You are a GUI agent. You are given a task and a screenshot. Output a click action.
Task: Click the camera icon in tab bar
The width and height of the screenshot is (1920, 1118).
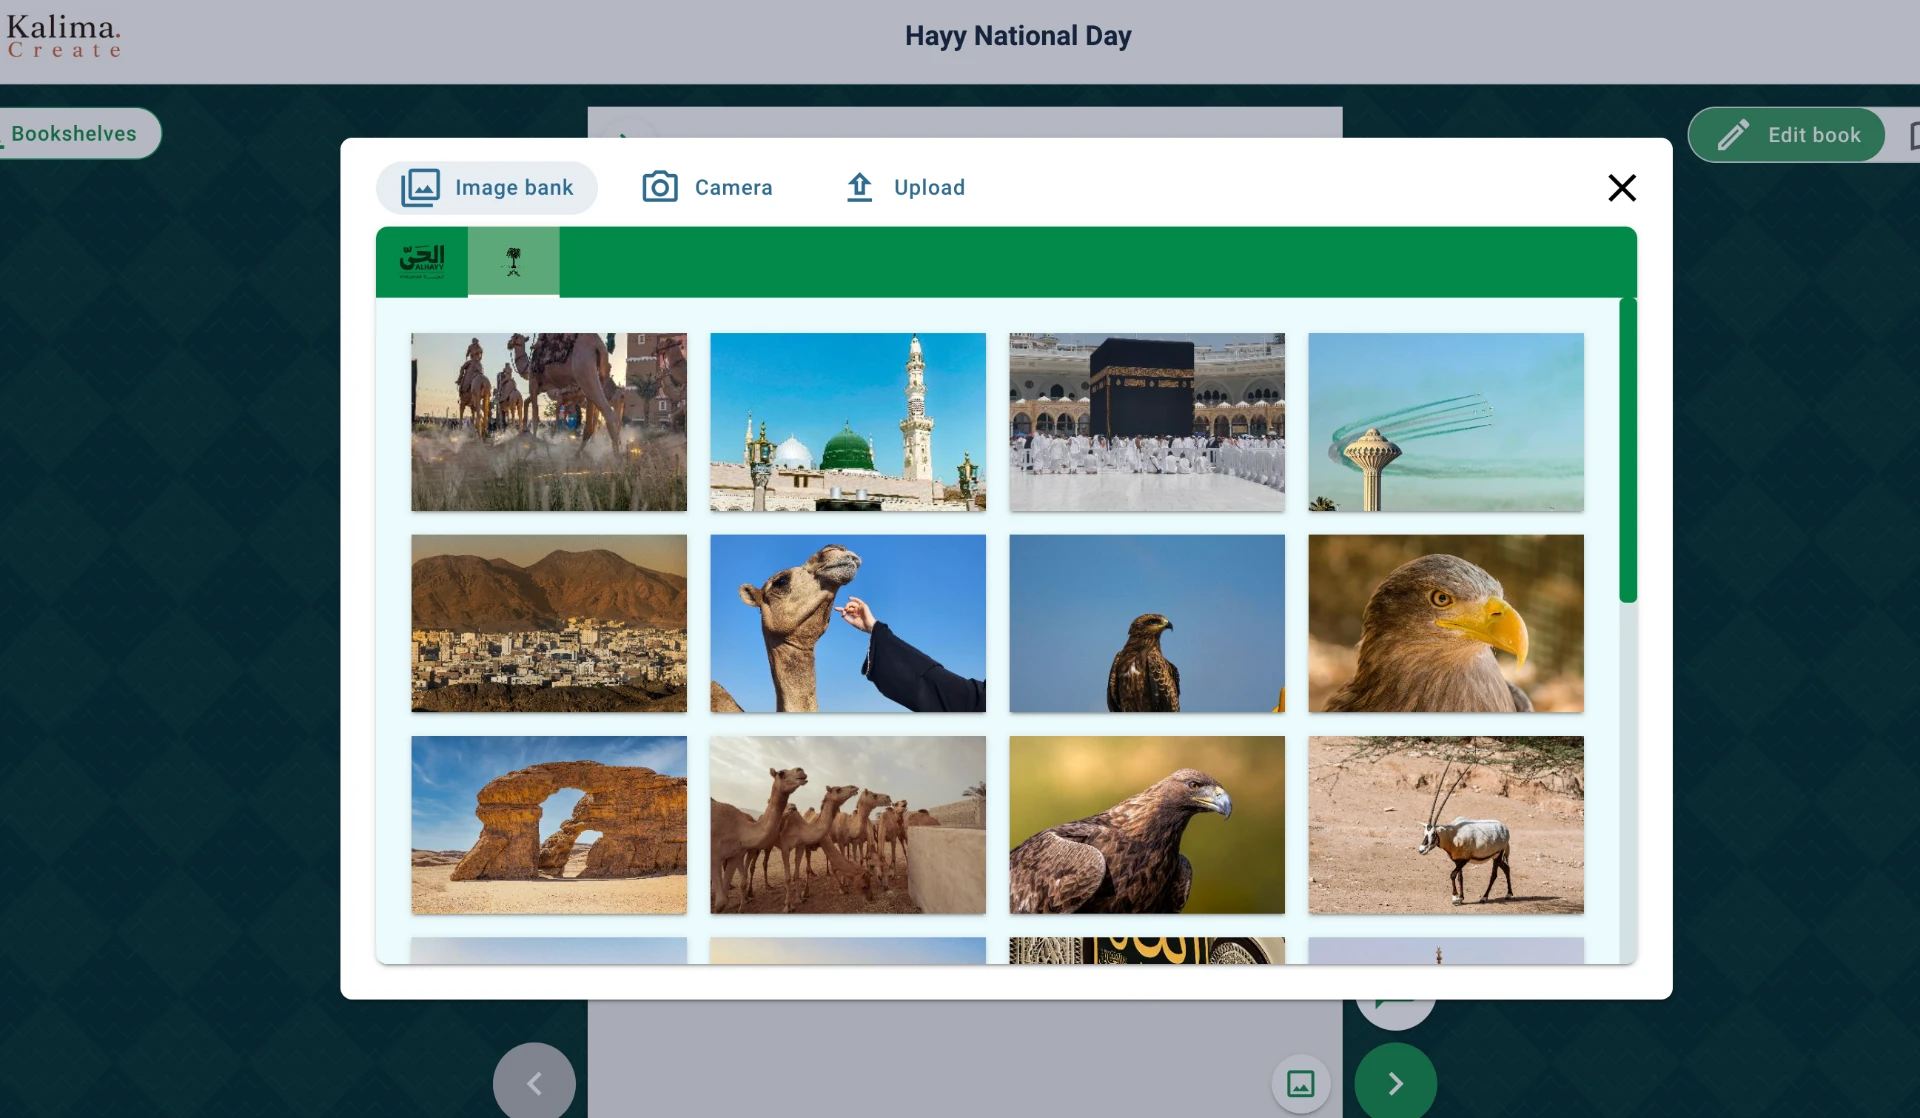(x=660, y=187)
